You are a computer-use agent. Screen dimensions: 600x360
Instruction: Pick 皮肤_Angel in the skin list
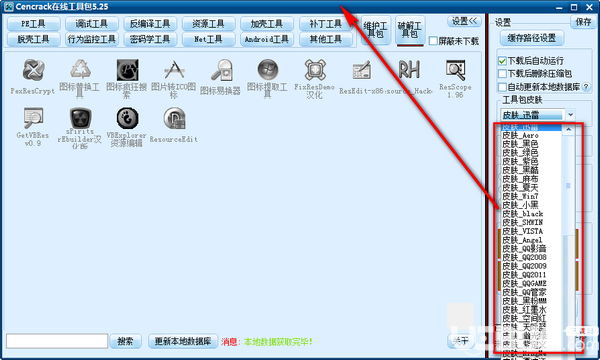[531, 240]
